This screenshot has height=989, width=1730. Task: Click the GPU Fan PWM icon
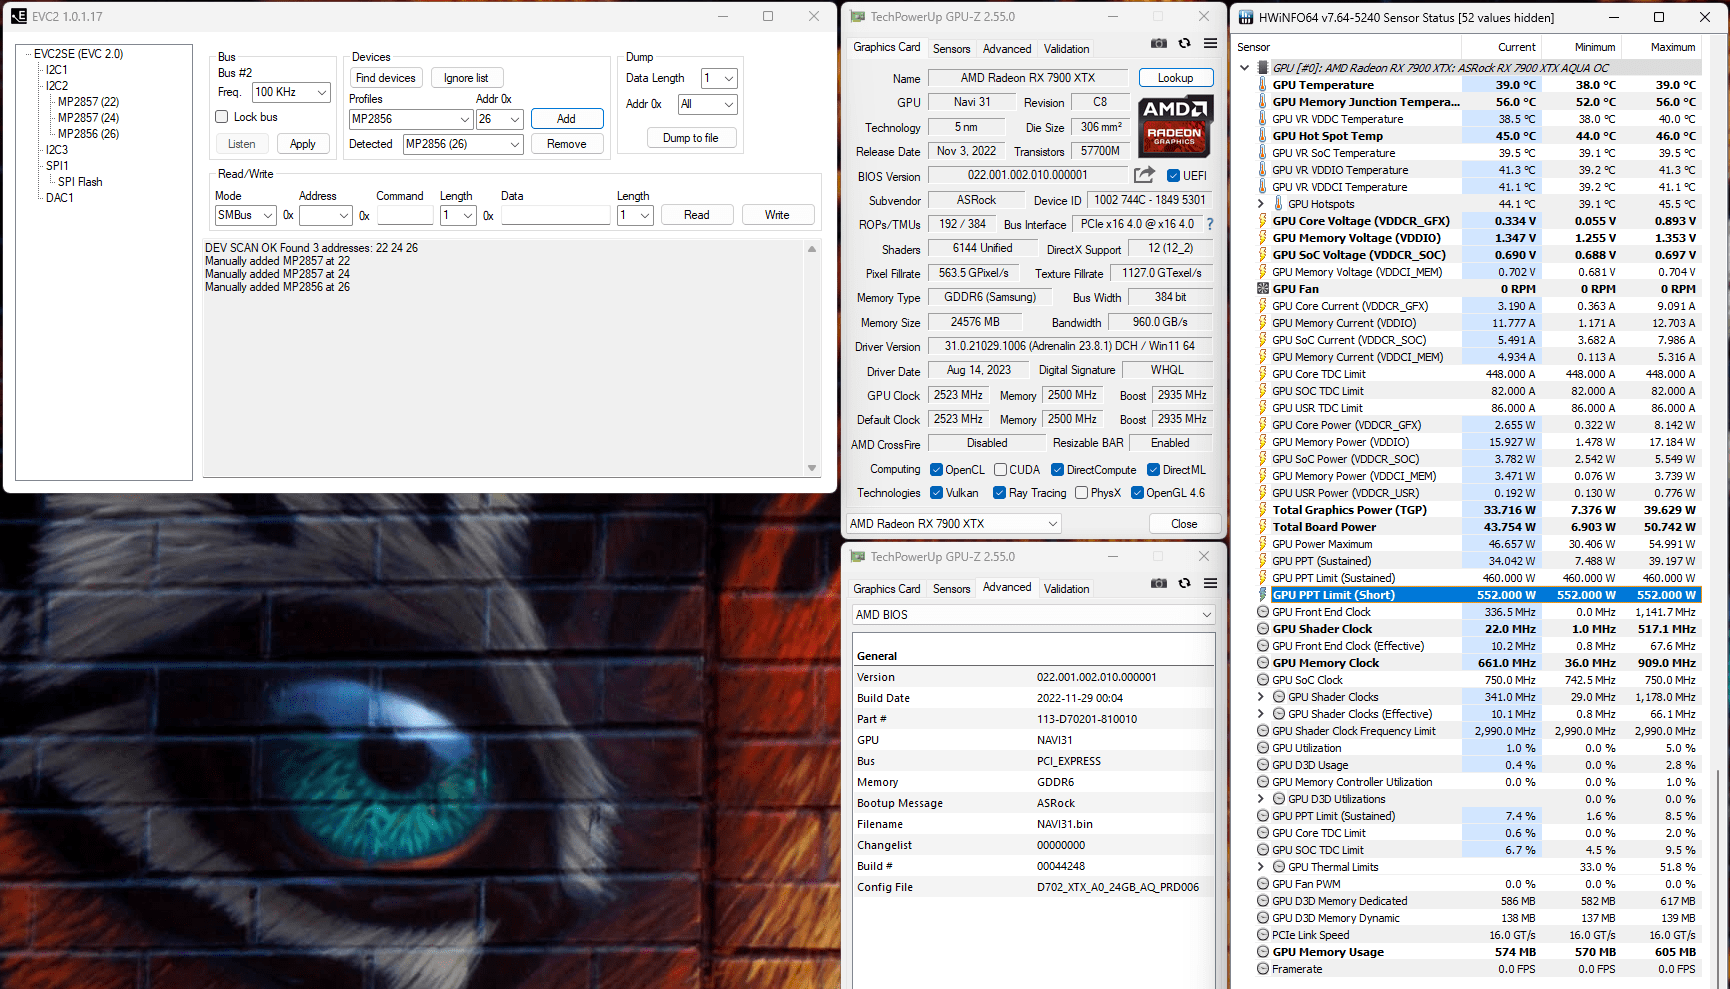click(1263, 884)
